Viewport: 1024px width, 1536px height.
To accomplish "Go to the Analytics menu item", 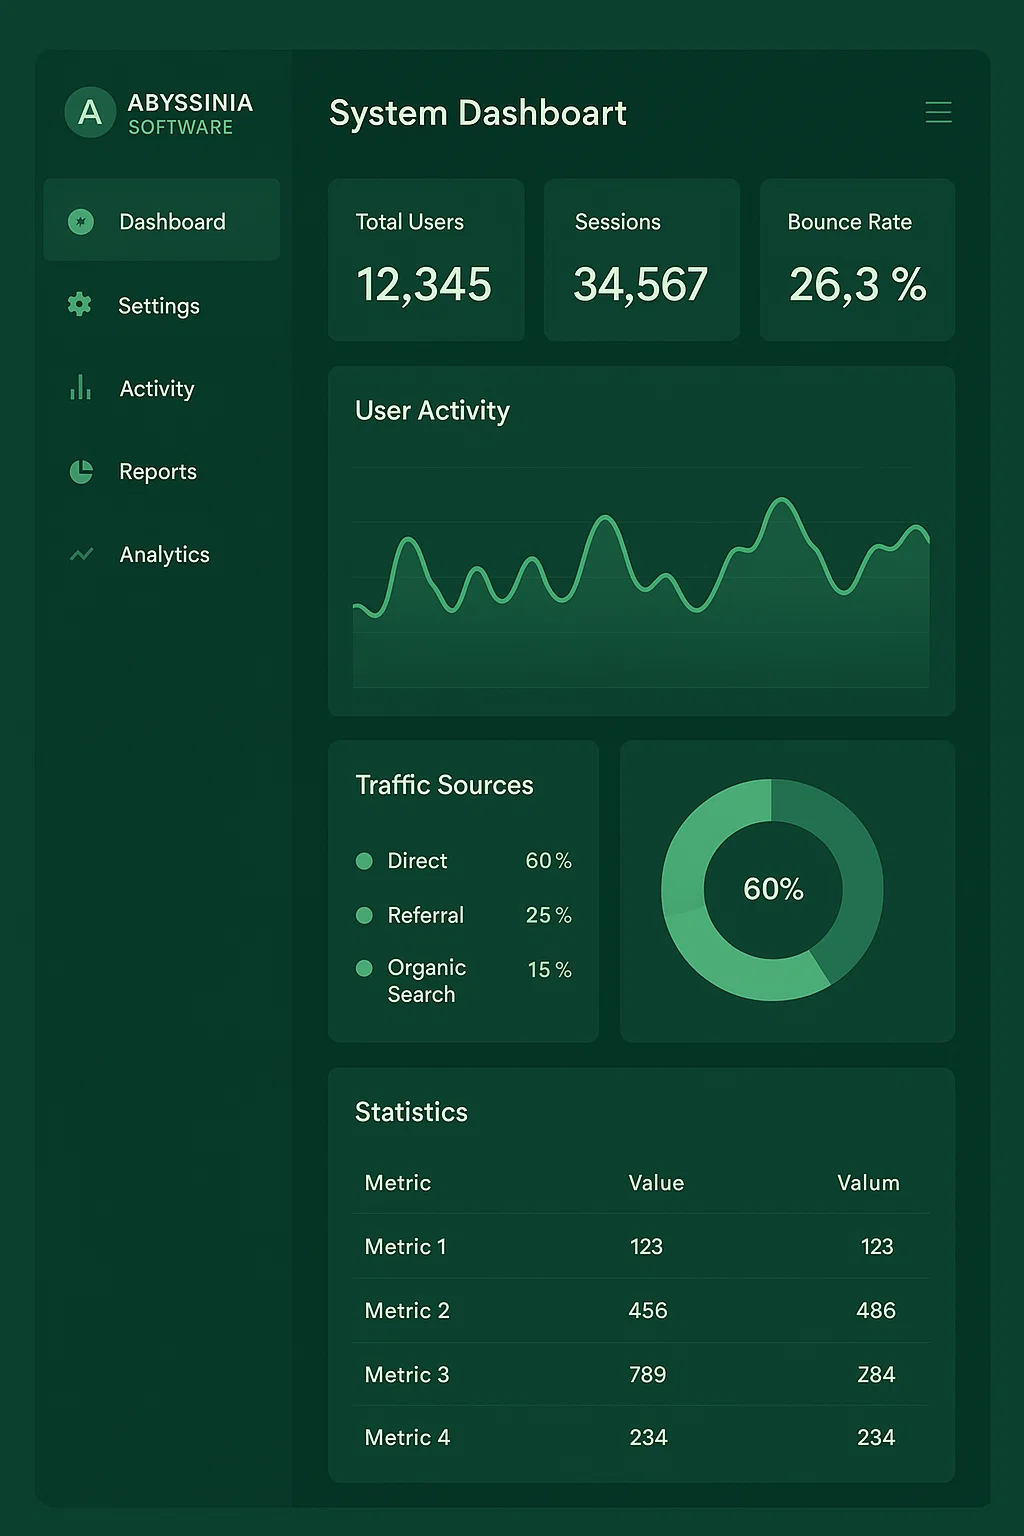I will tap(164, 555).
